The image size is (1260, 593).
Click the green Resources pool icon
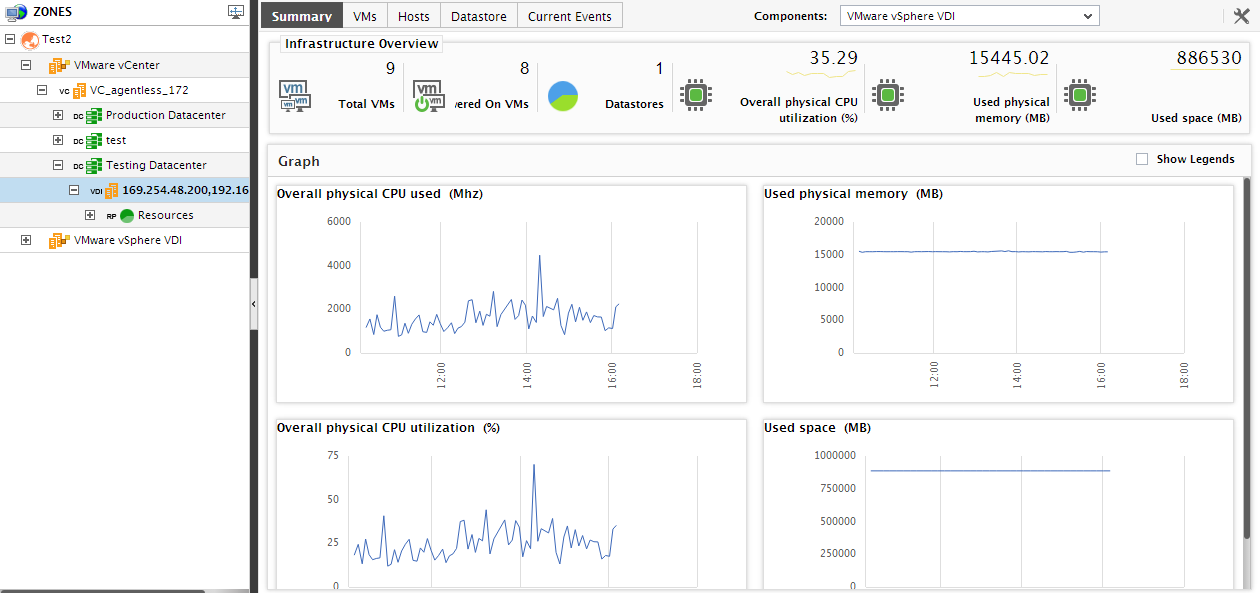coord(127,215)
